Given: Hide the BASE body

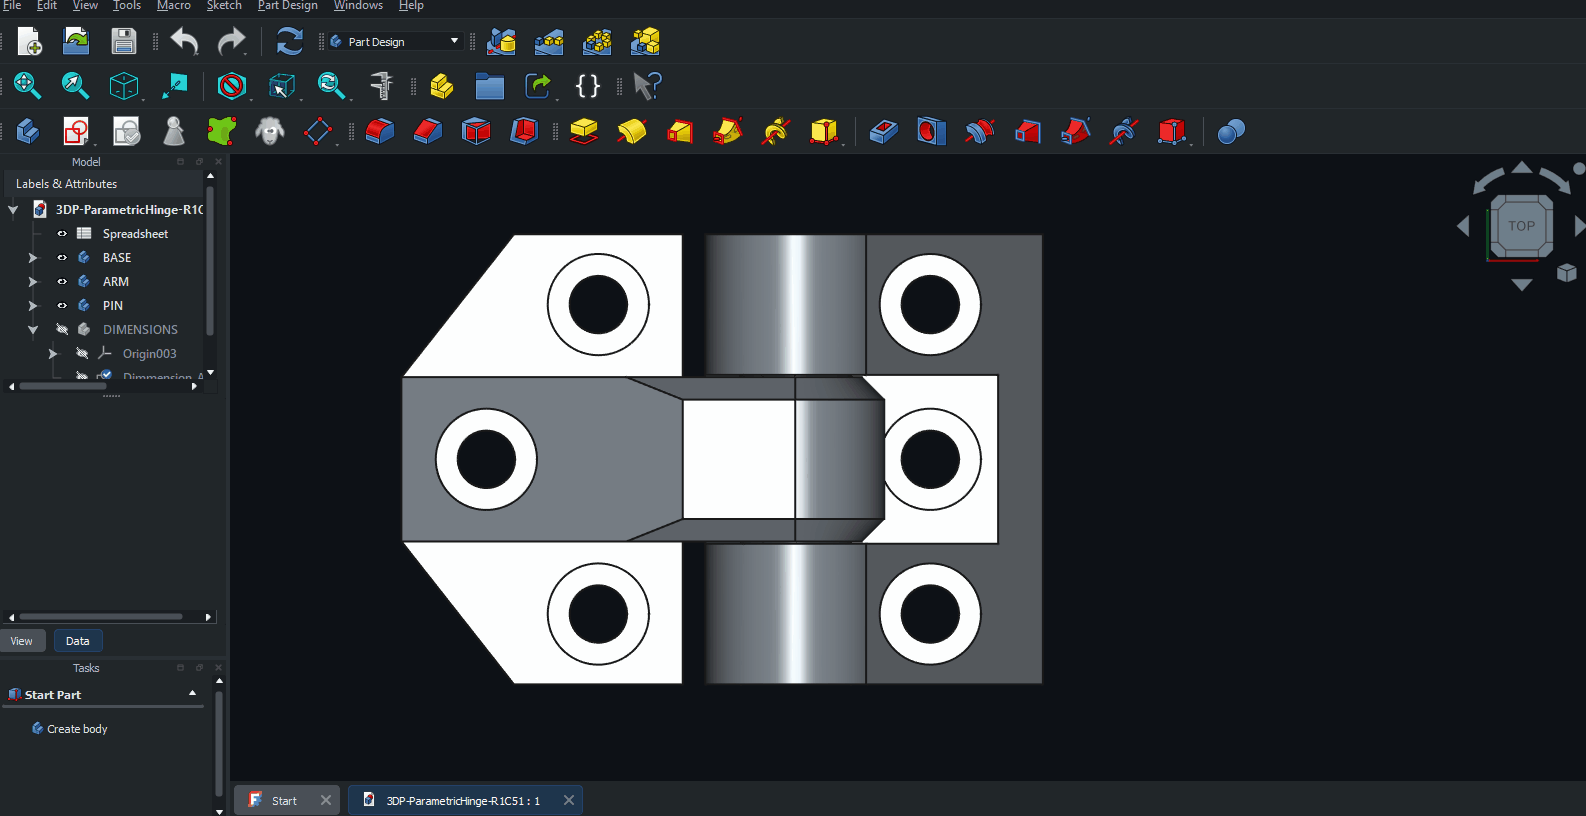Looking at the screenshot, I should pyautogui.click(x=62, y=258).
